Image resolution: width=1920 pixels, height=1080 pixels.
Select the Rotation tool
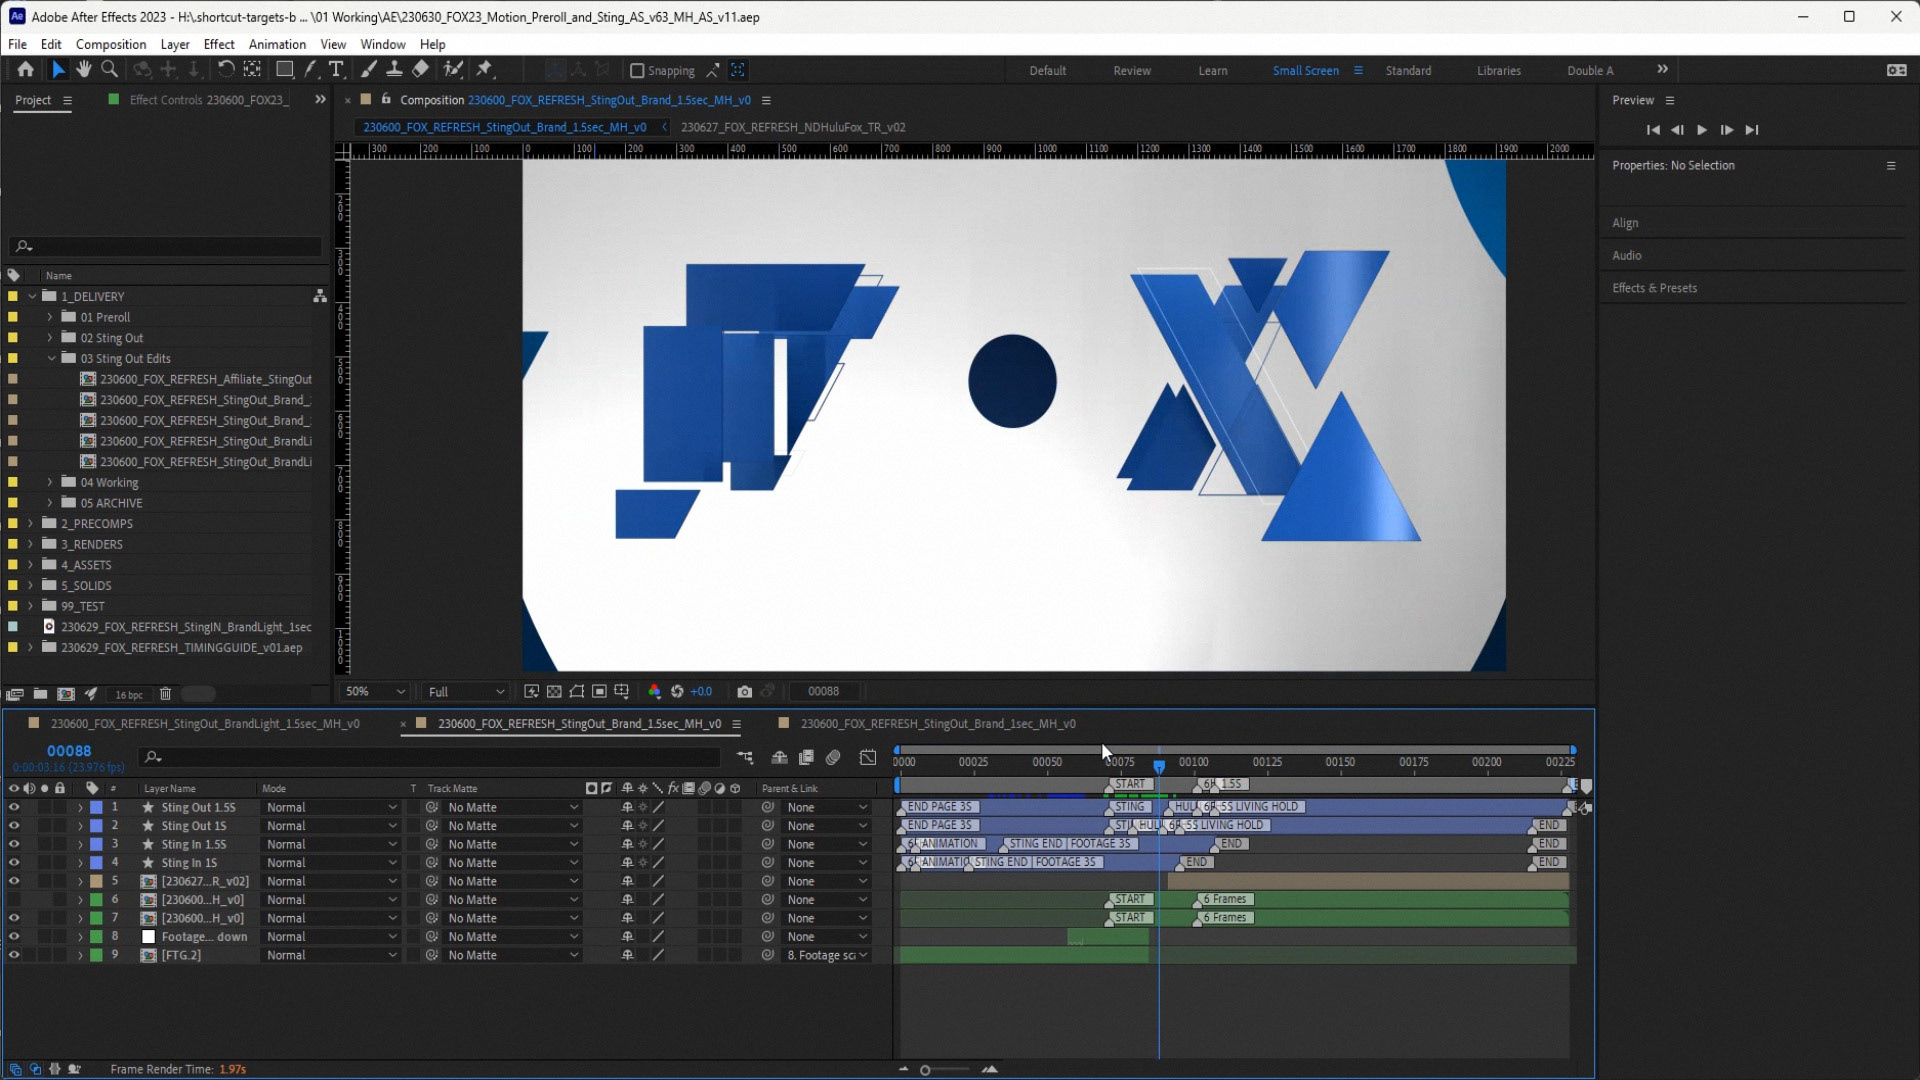(x=226, y=69)
